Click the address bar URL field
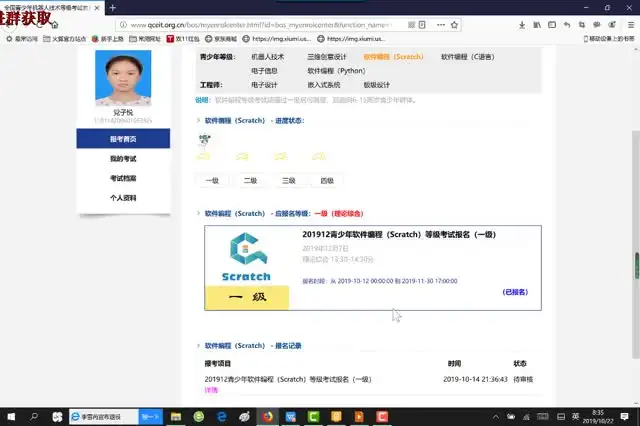 click(261, 25)
